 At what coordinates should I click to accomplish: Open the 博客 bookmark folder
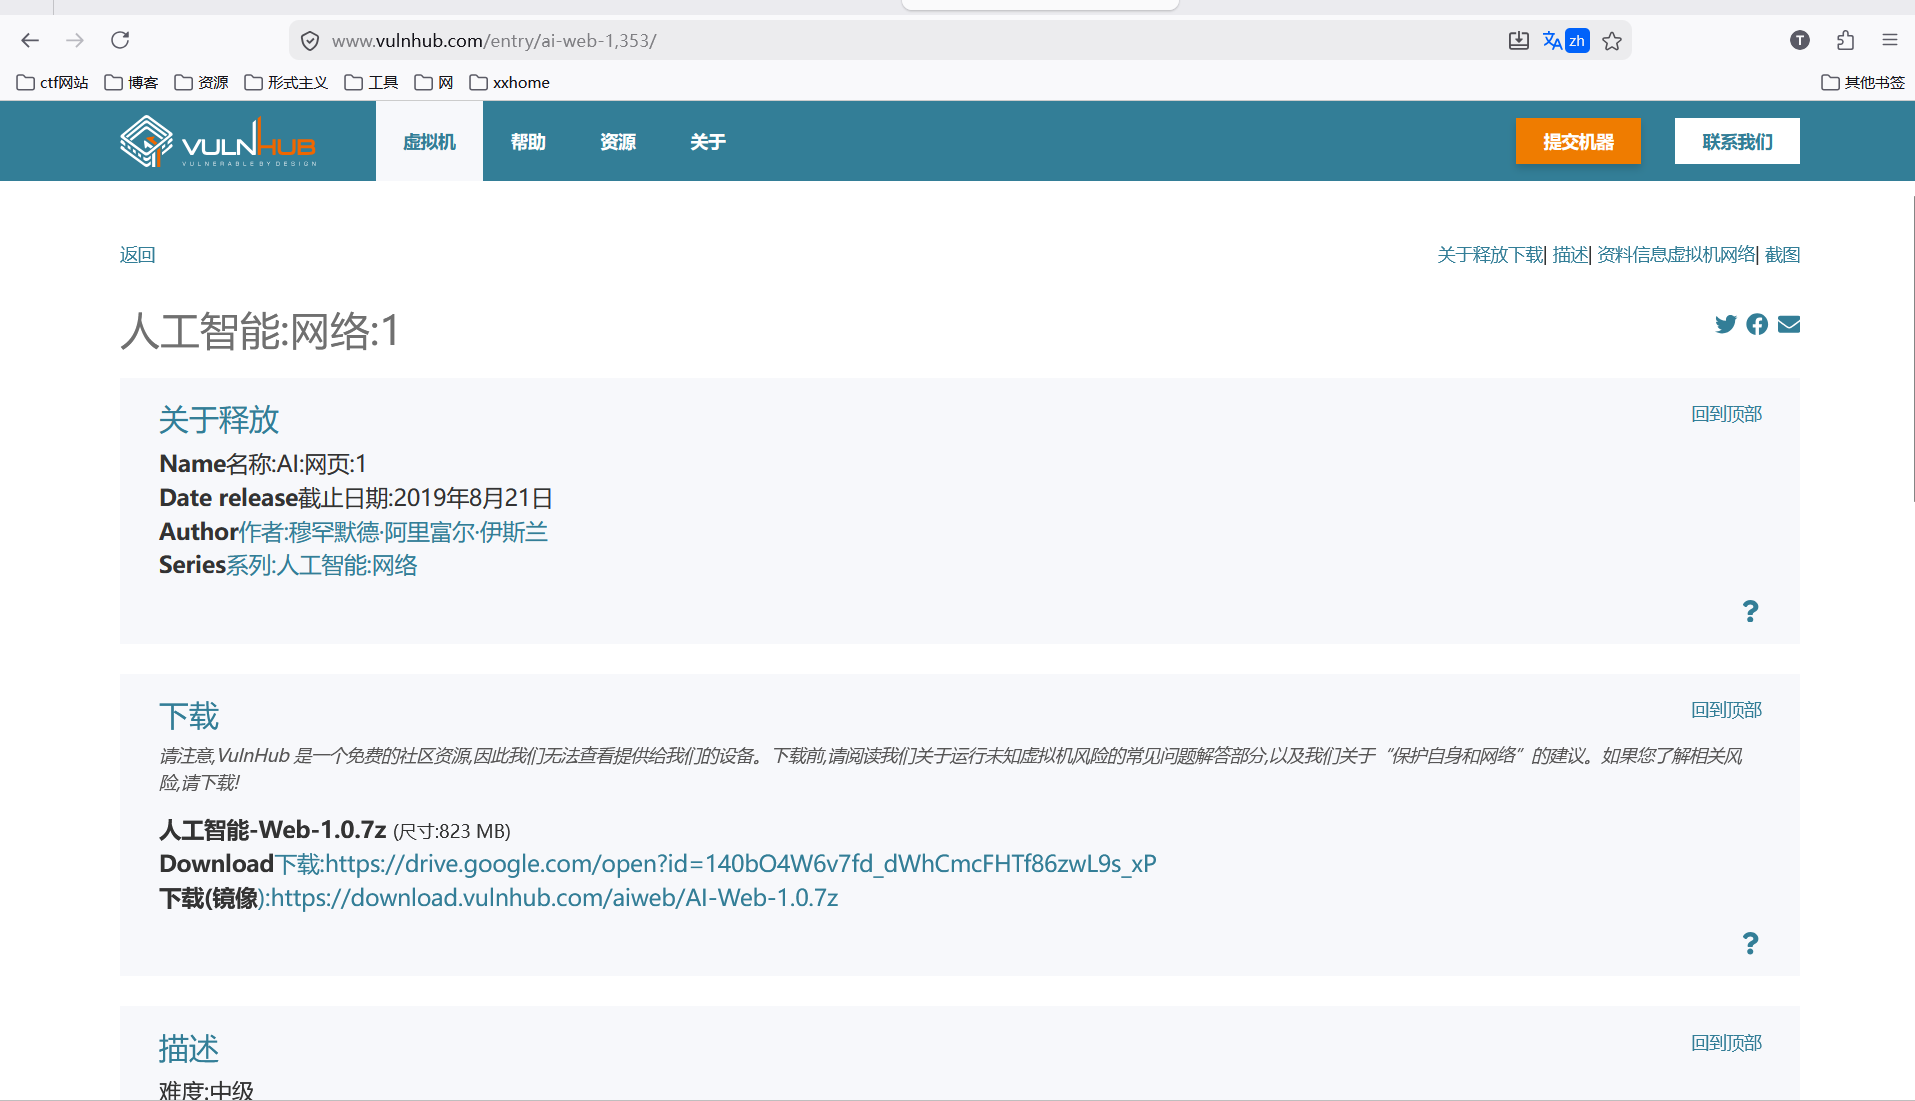[x=131, y=82]
